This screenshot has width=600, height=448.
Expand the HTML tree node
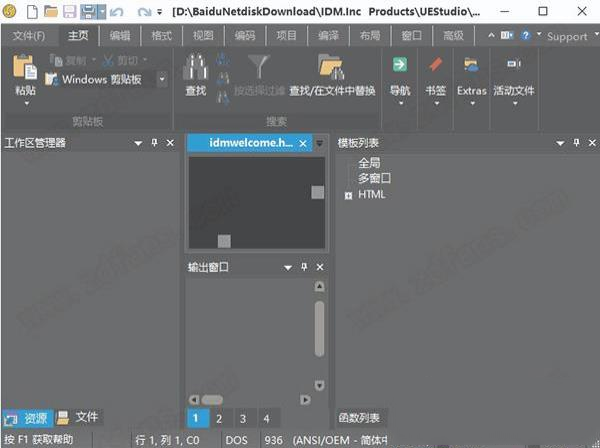(x=348, y=194)
